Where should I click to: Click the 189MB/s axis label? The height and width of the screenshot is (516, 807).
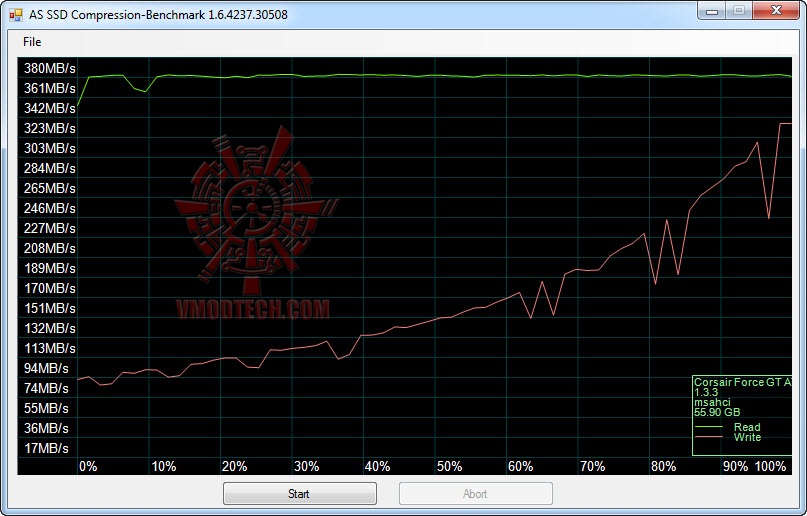(49, 269)
